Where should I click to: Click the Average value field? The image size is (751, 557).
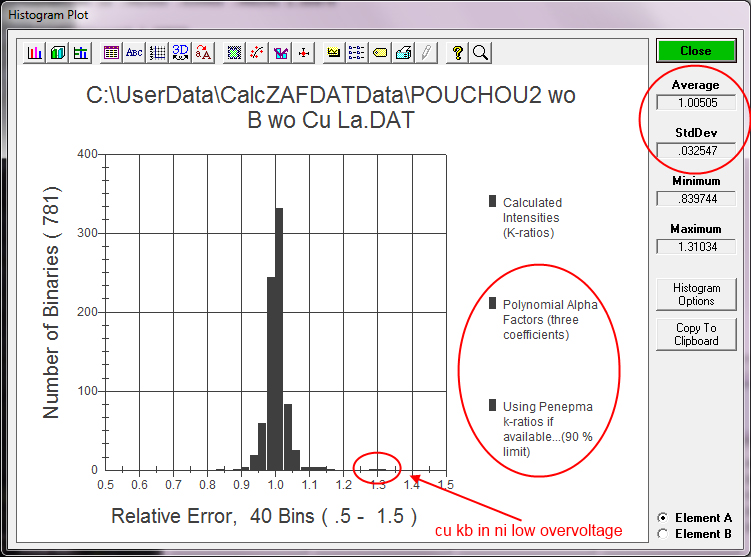point(695,102)
